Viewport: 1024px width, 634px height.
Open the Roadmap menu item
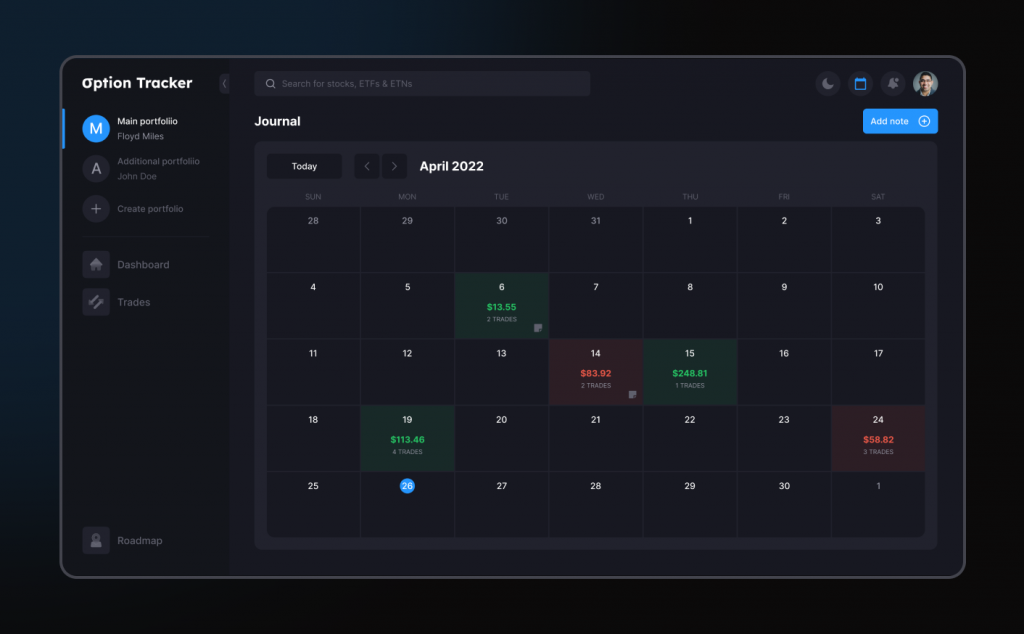click(139, 540)
